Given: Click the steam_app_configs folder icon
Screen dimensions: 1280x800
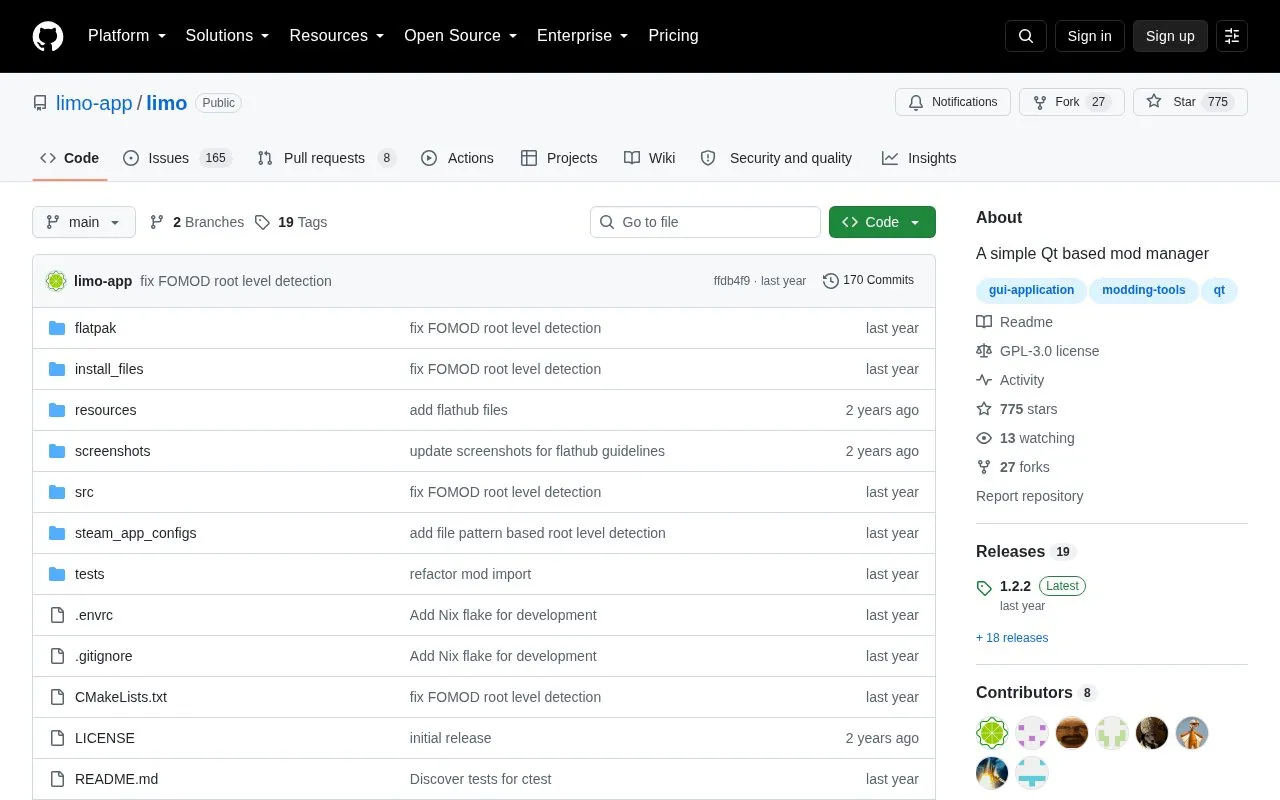Looking at the screenshot, I should click(x=57, y=533).
